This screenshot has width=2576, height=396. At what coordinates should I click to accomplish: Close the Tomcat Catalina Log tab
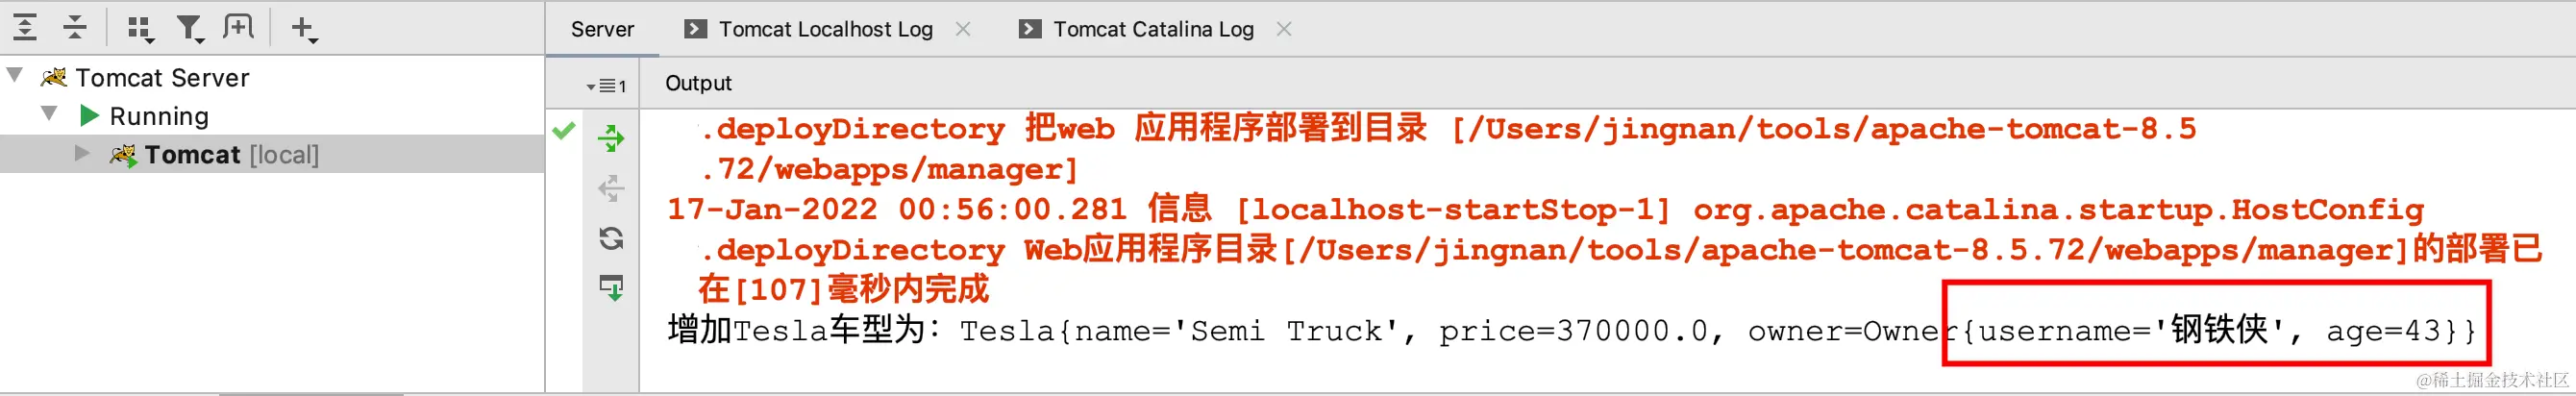click(1284, 29)
